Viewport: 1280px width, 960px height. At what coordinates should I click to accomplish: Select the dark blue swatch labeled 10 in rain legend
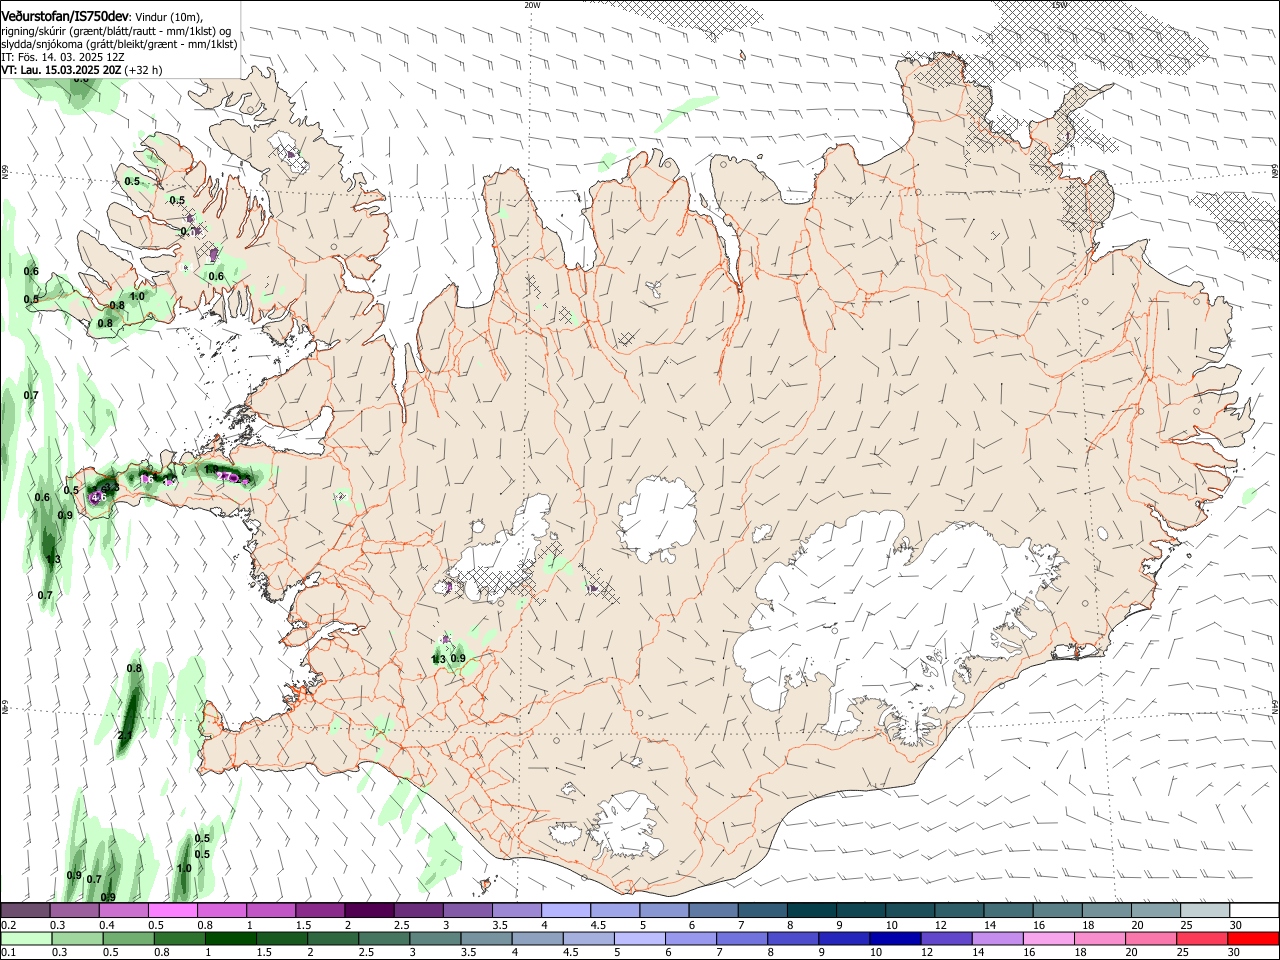click(x=895, y=939)
